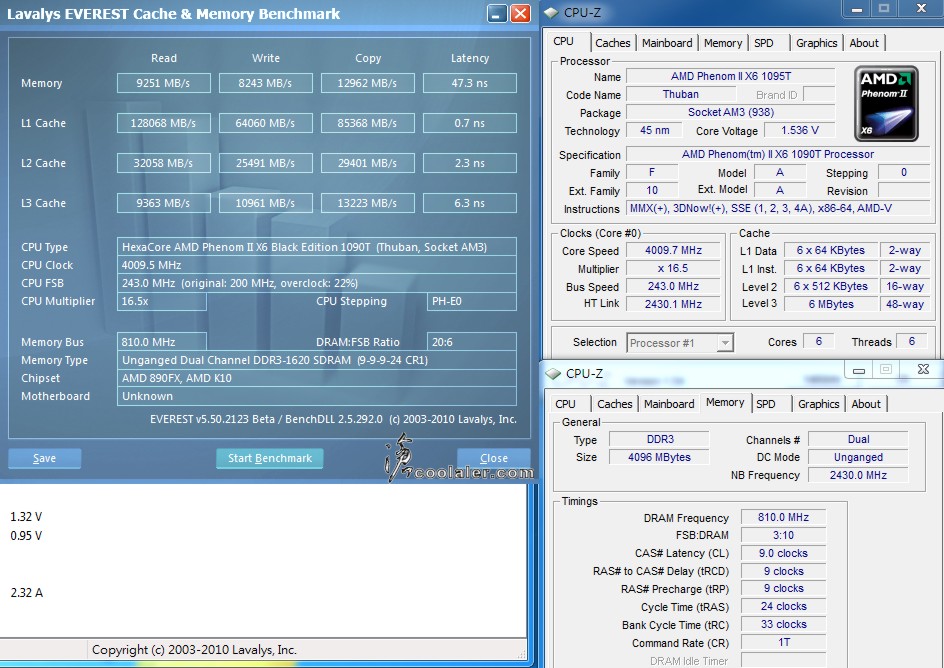Click the Cycle Time (tRAS) value 24 clocks

783,607
